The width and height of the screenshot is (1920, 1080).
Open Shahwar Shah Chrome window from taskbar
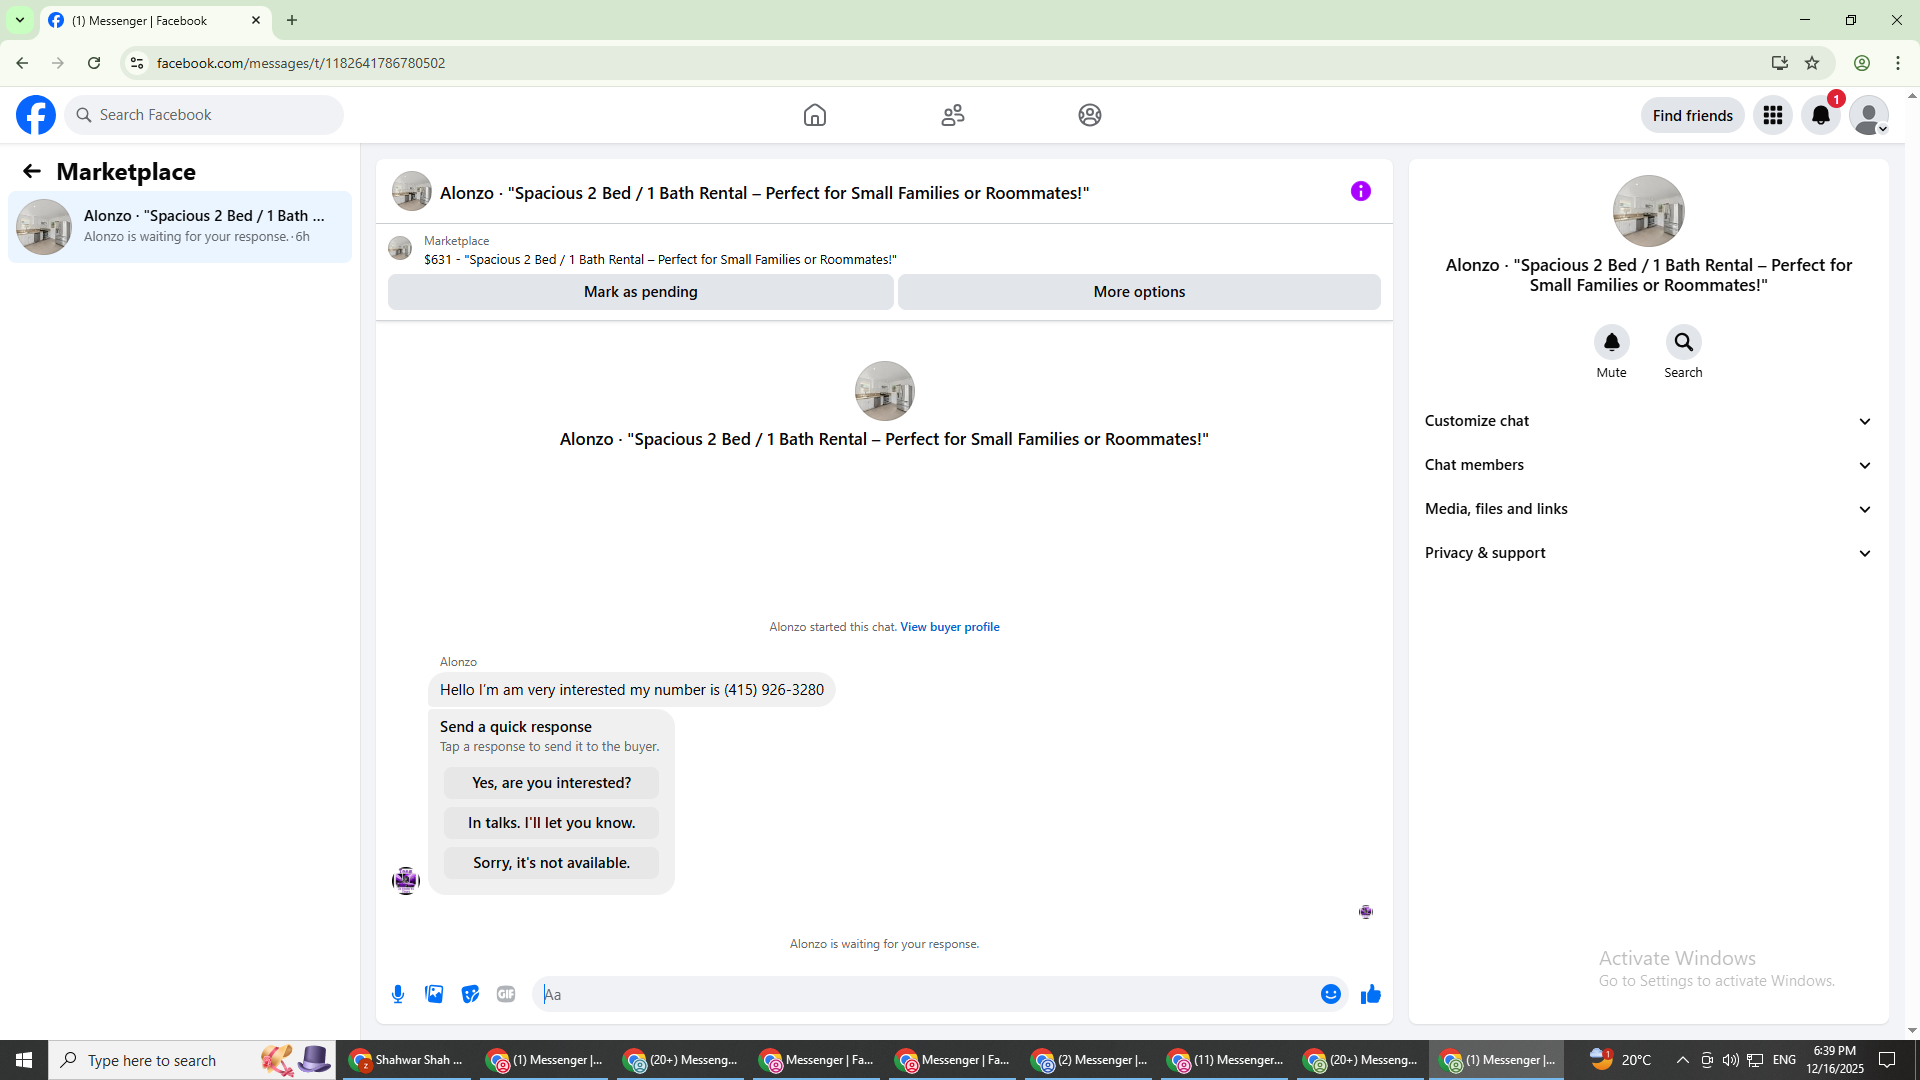point(407,1060)
